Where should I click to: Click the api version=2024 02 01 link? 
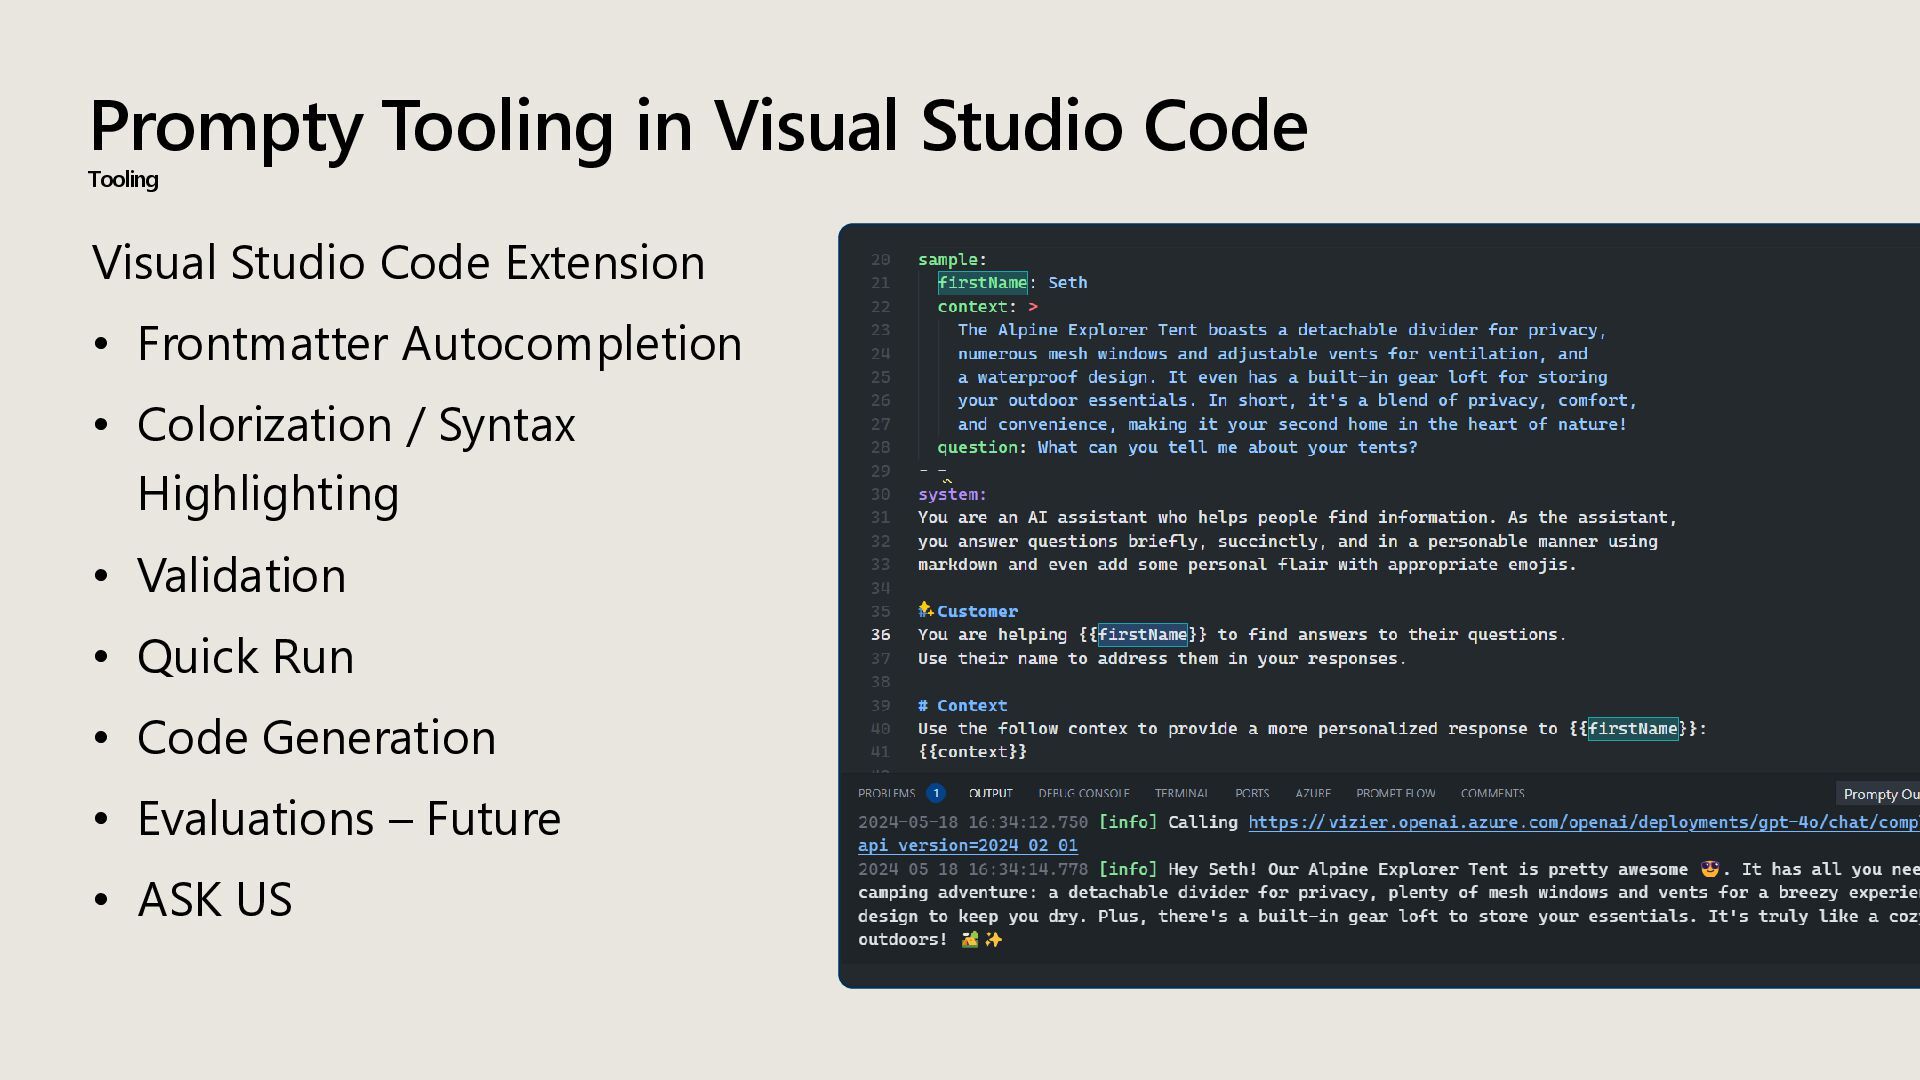(967, 845)
